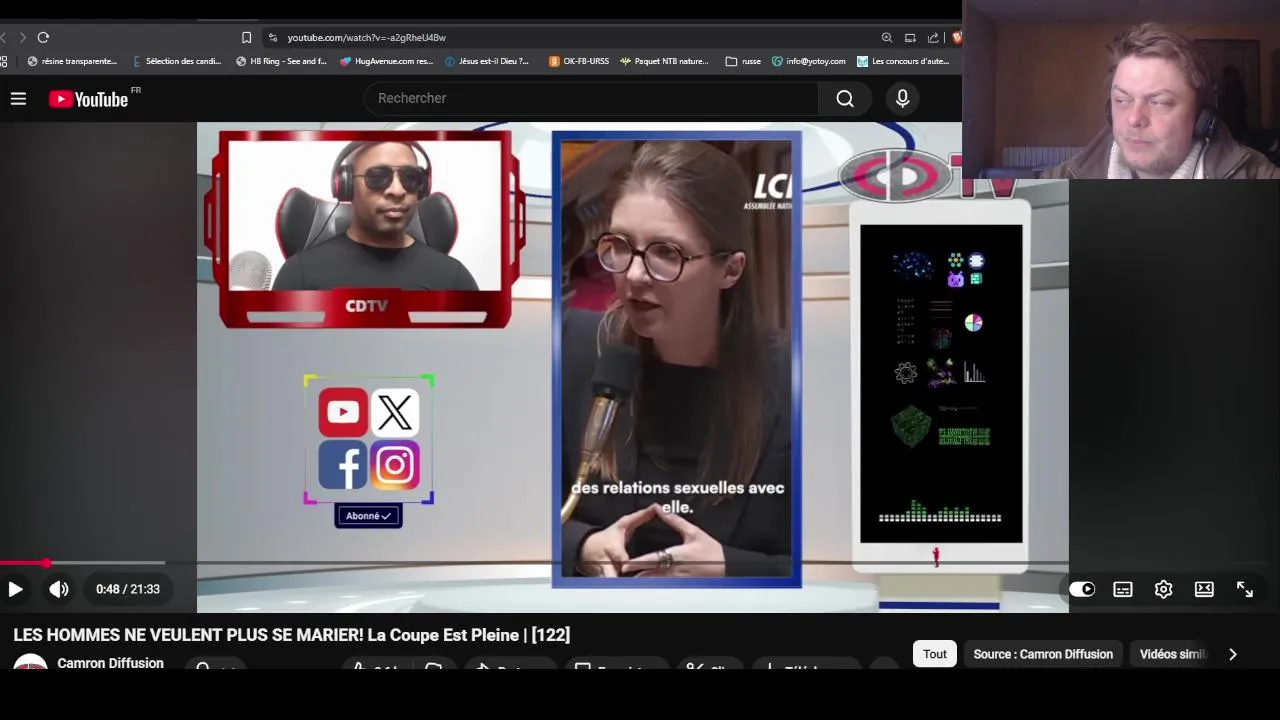The image size is (1280, 720).
Task: Click the Facebook logo in the video overlay
Action: click(x=343, y=464)
